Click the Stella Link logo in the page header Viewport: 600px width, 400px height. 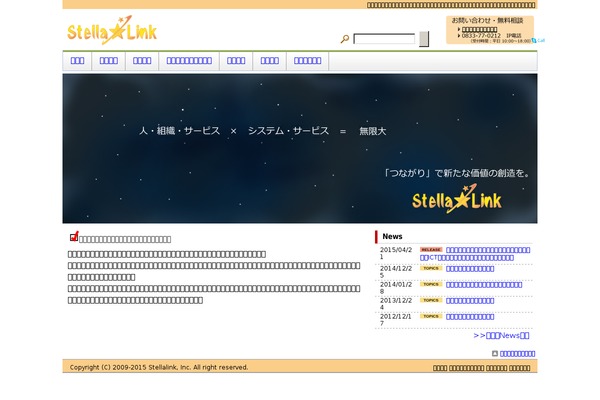[112, 30]
